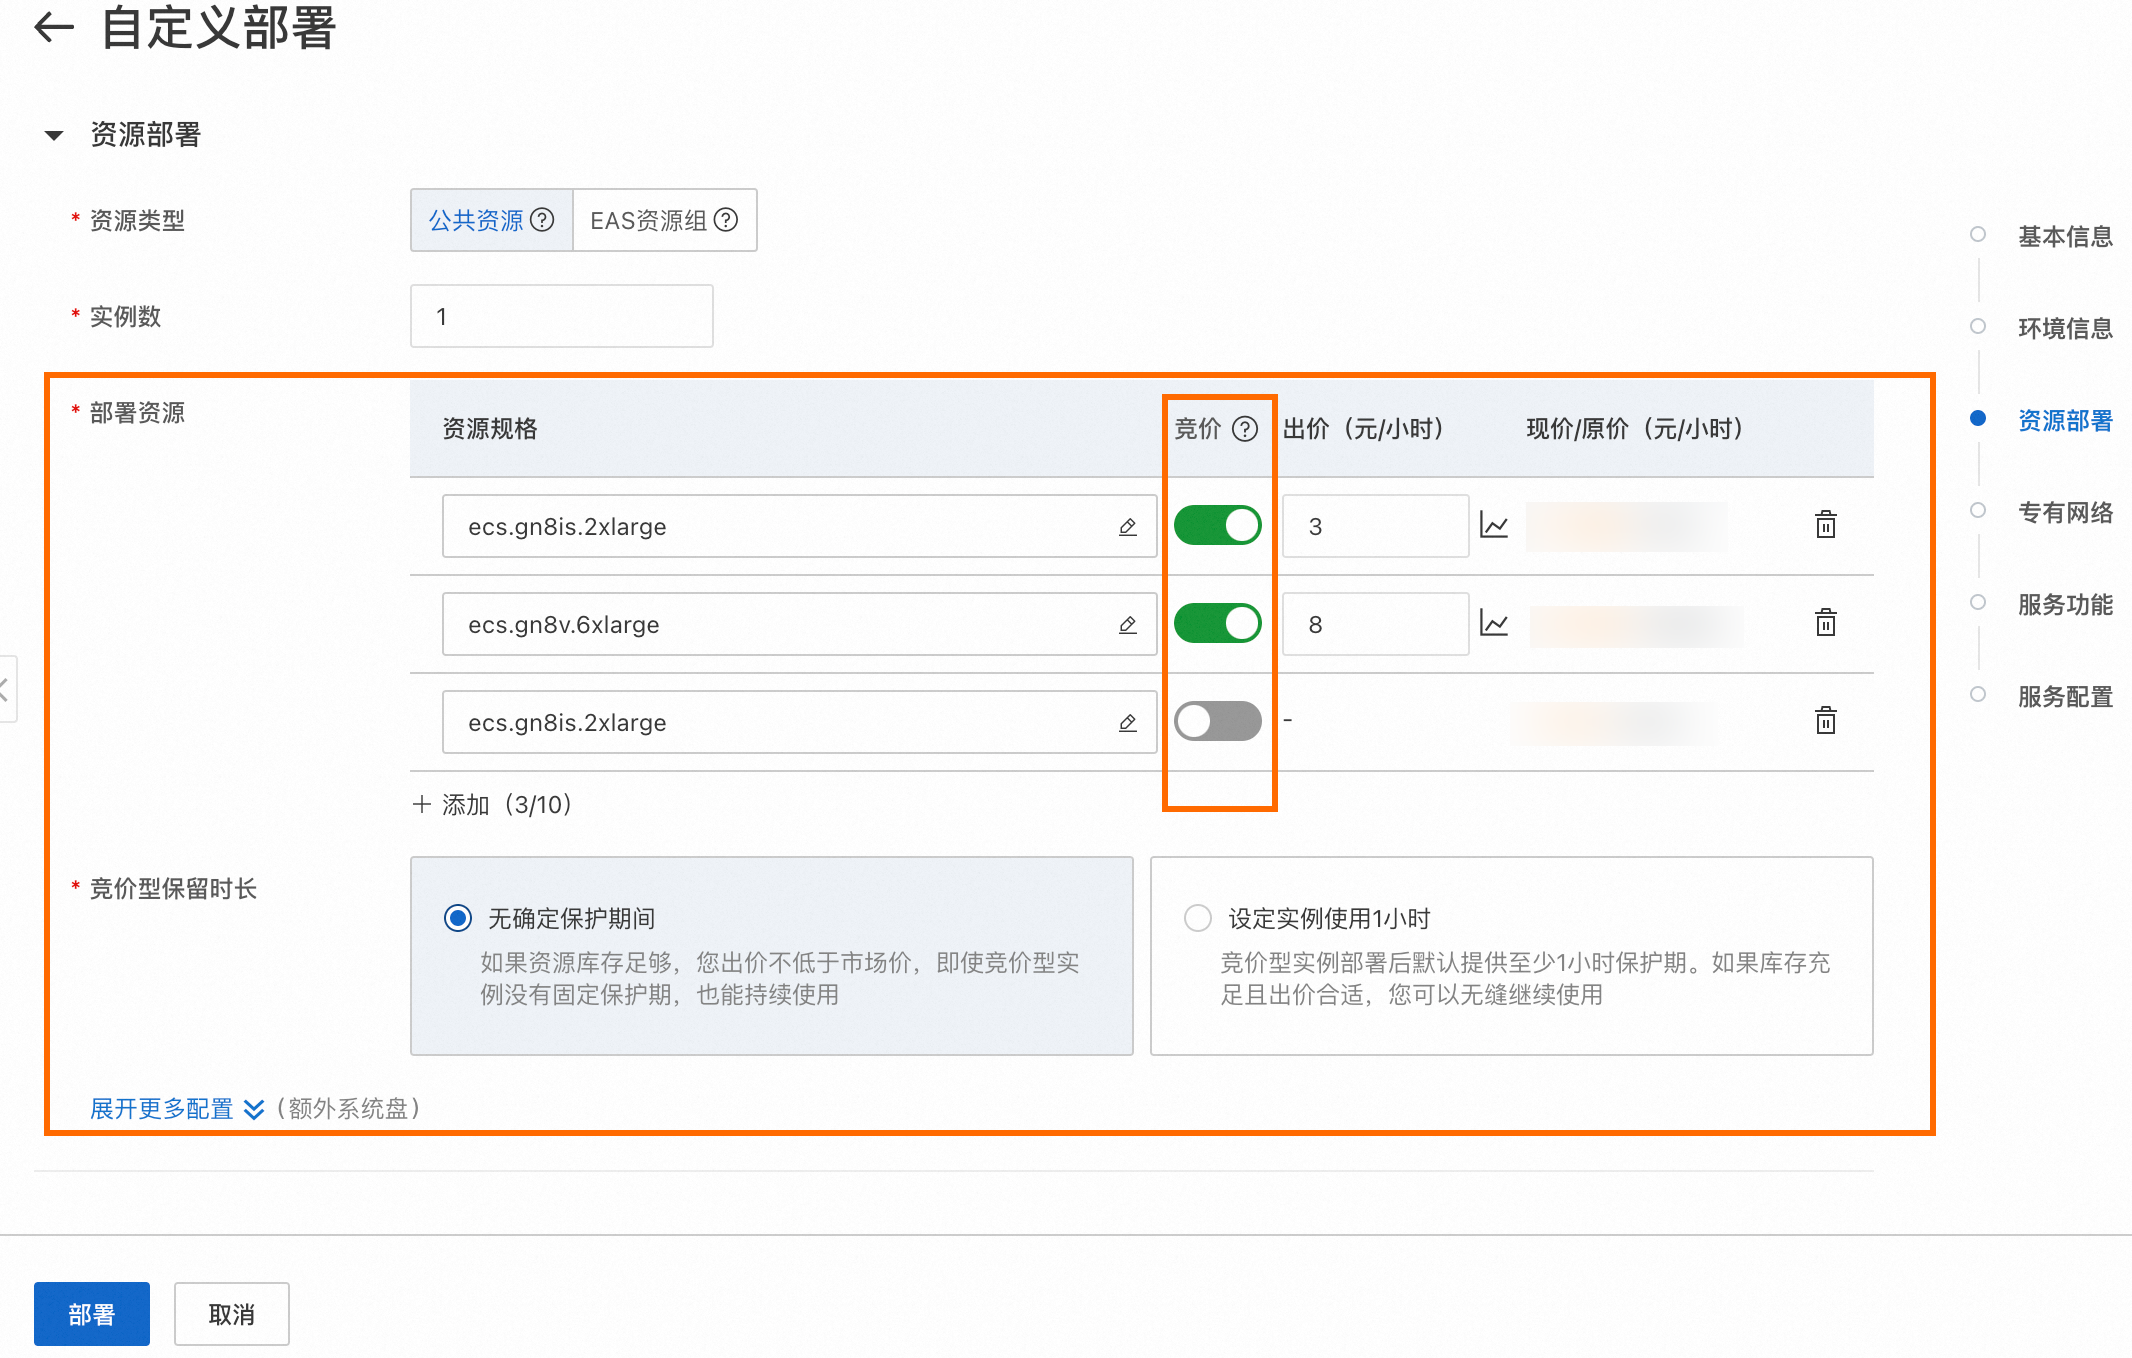Screen dimensions: 2132x1358
Task: Edit ecs.gn8v.6xlarge spec with pencil icon
Action: (1128, 624)
